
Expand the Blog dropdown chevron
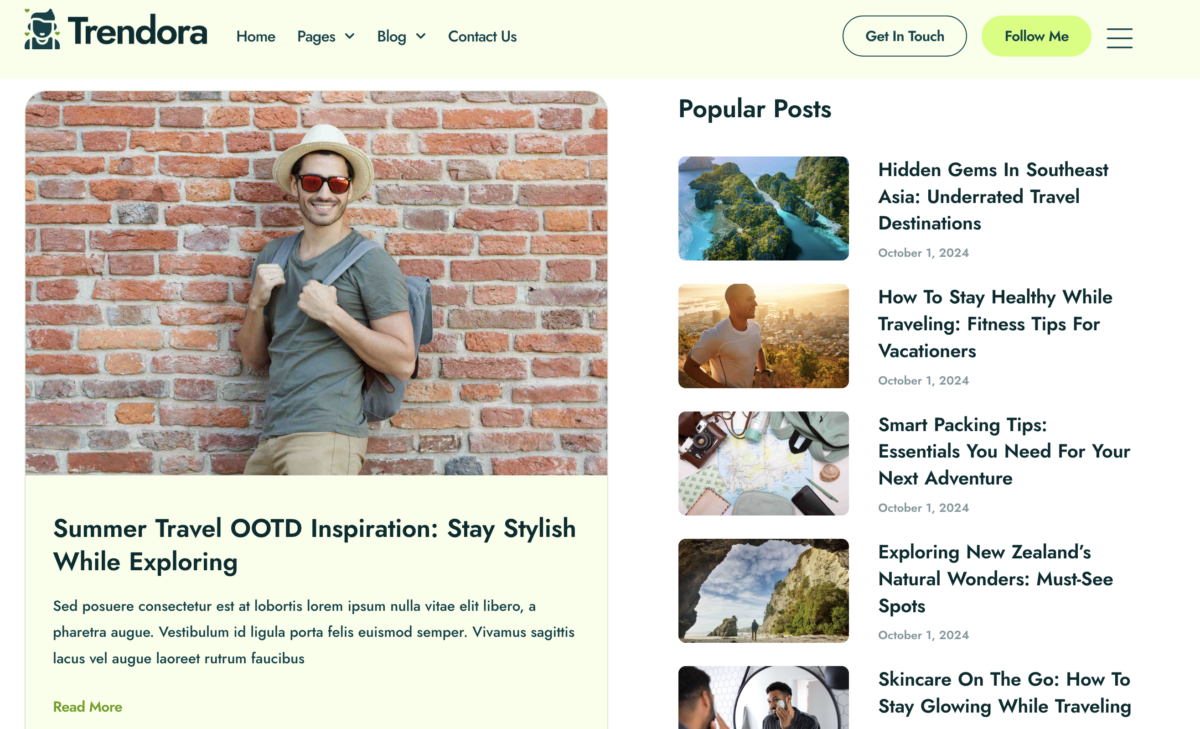[422, 37]
